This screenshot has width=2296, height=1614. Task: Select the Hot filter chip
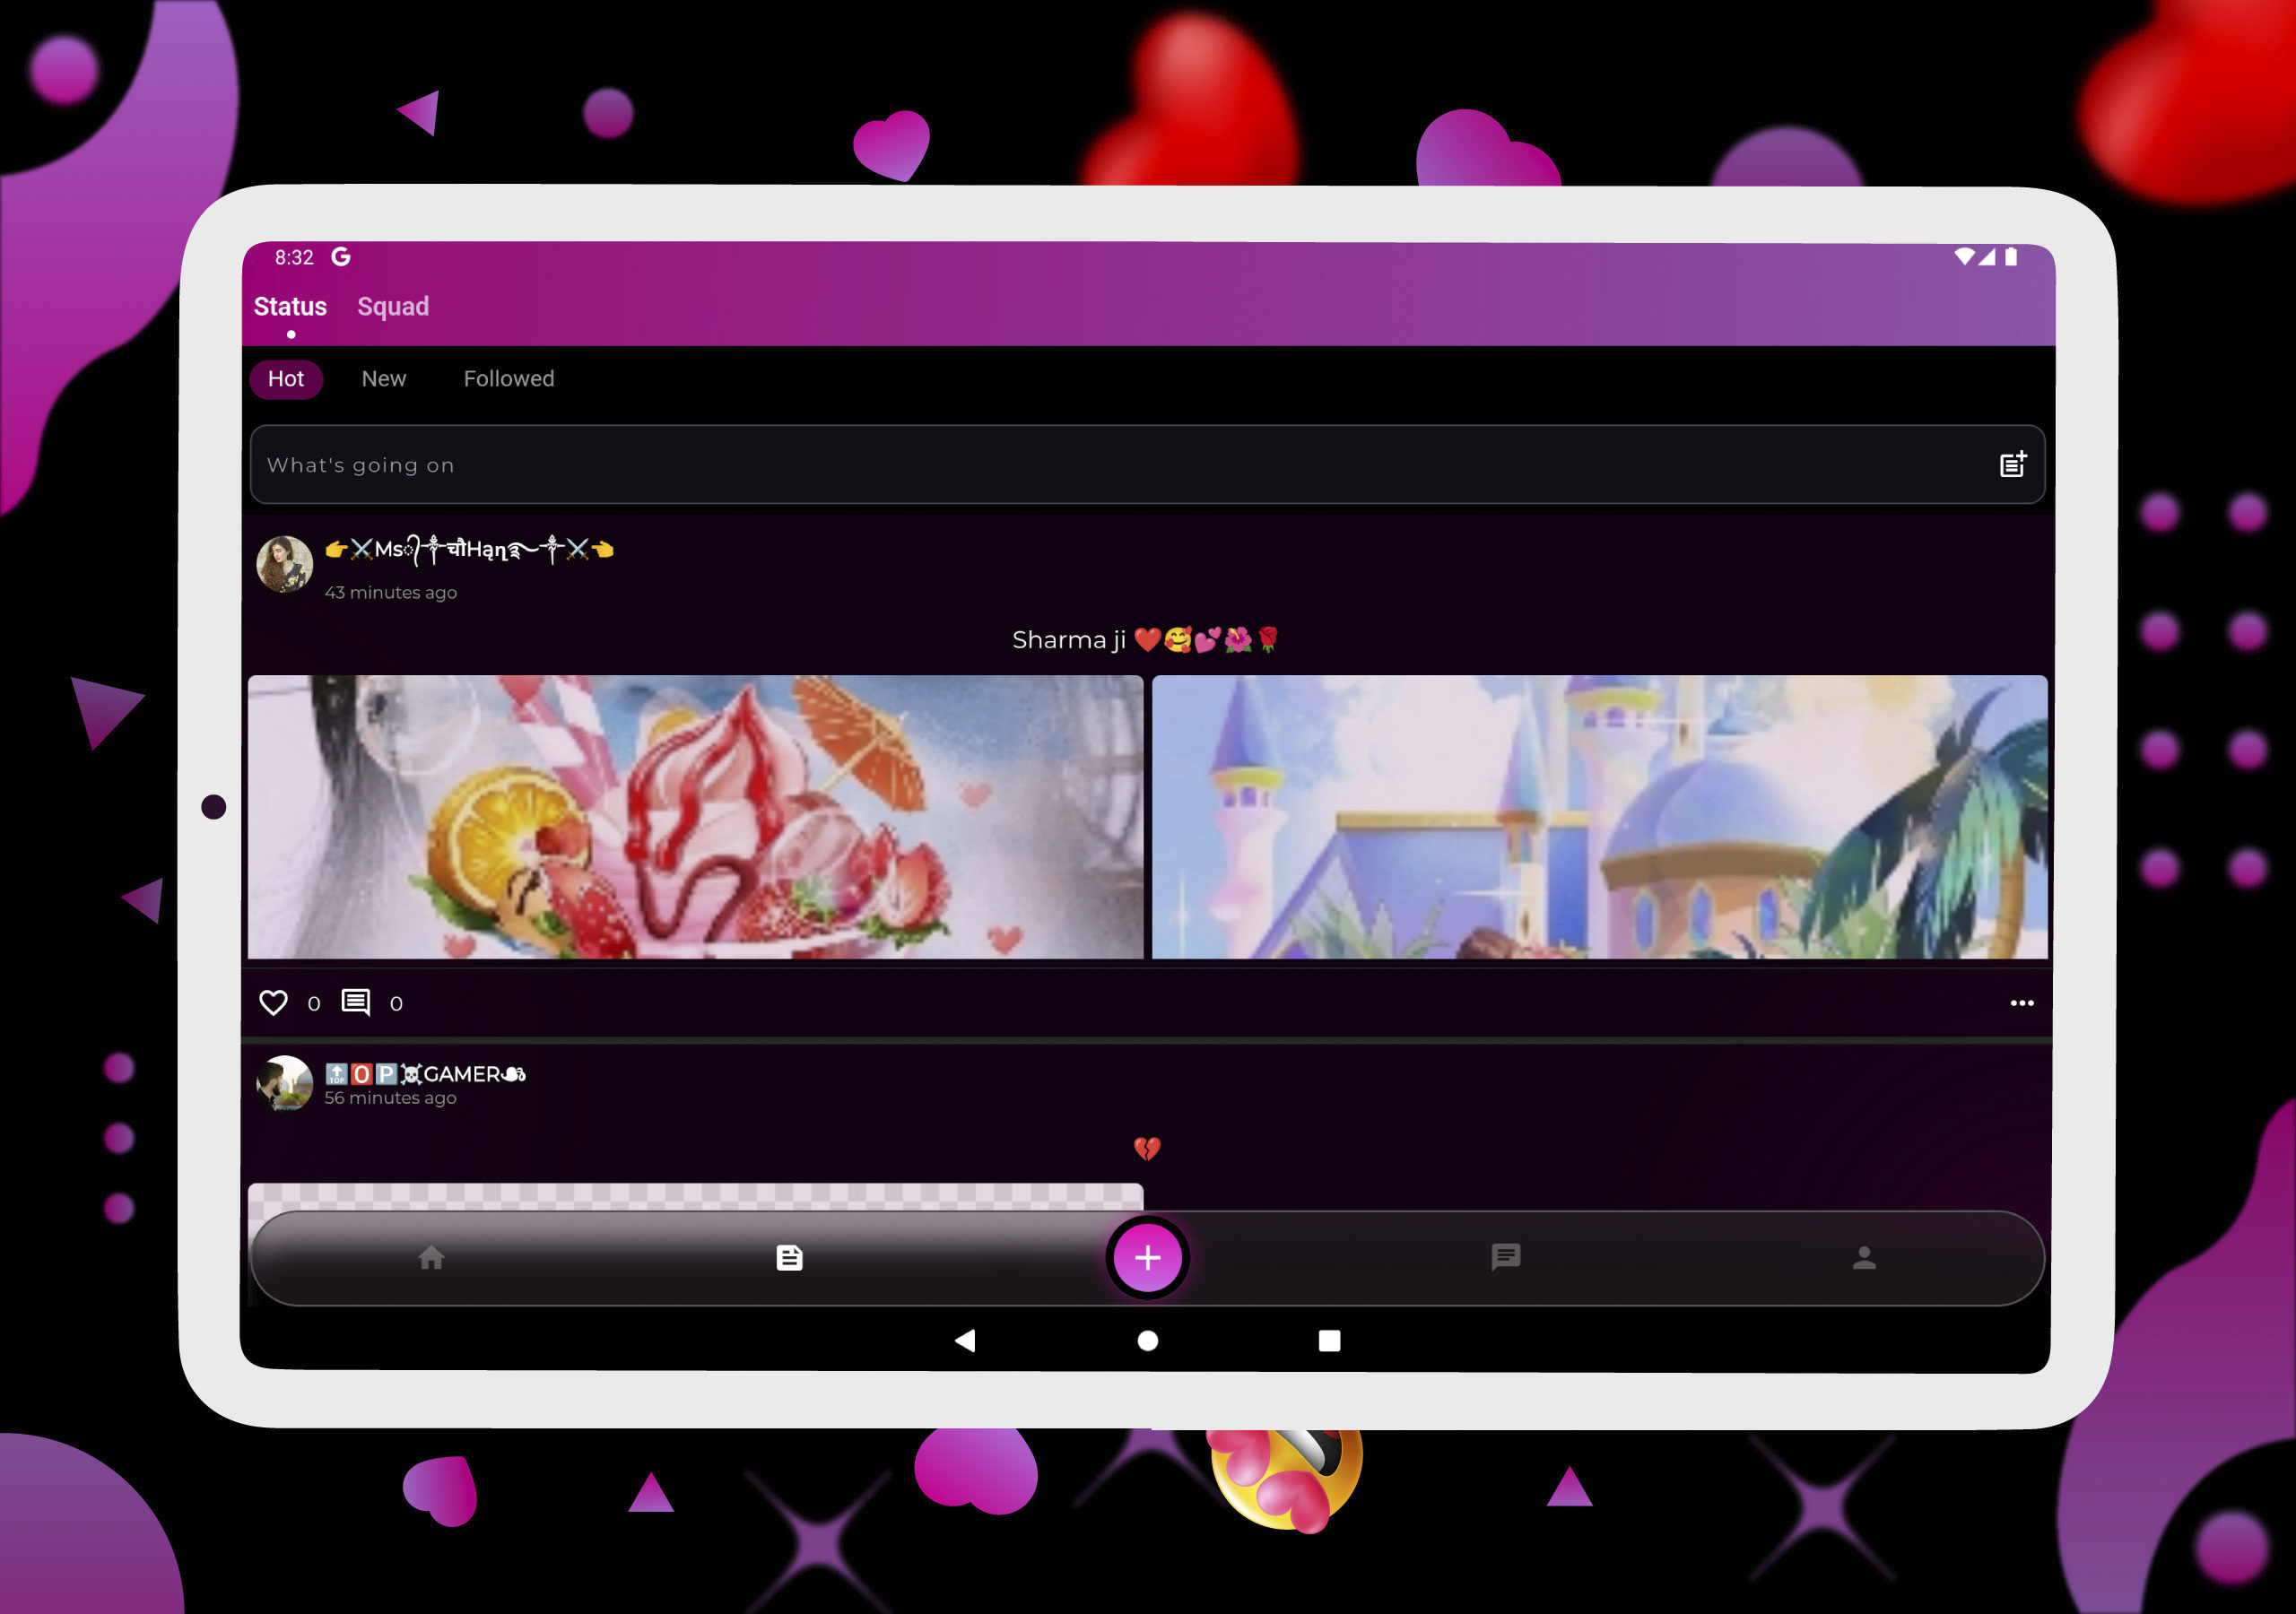point(286,379)
